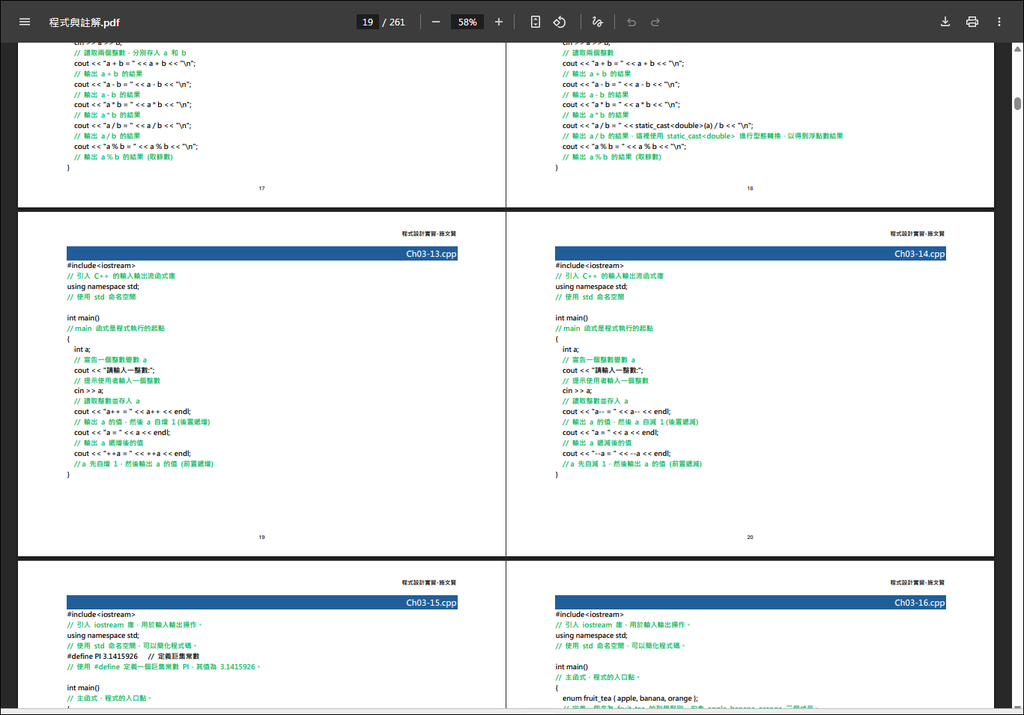1024x715 pixels.
Task: Click the 'enum fruit_tea' code line
Action: click(630, 698)
